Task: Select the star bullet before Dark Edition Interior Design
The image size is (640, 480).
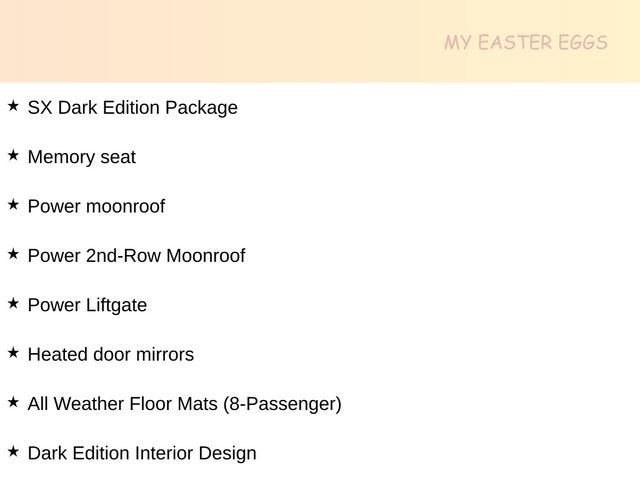Action: pyautogui.click(x=13, y=452)
